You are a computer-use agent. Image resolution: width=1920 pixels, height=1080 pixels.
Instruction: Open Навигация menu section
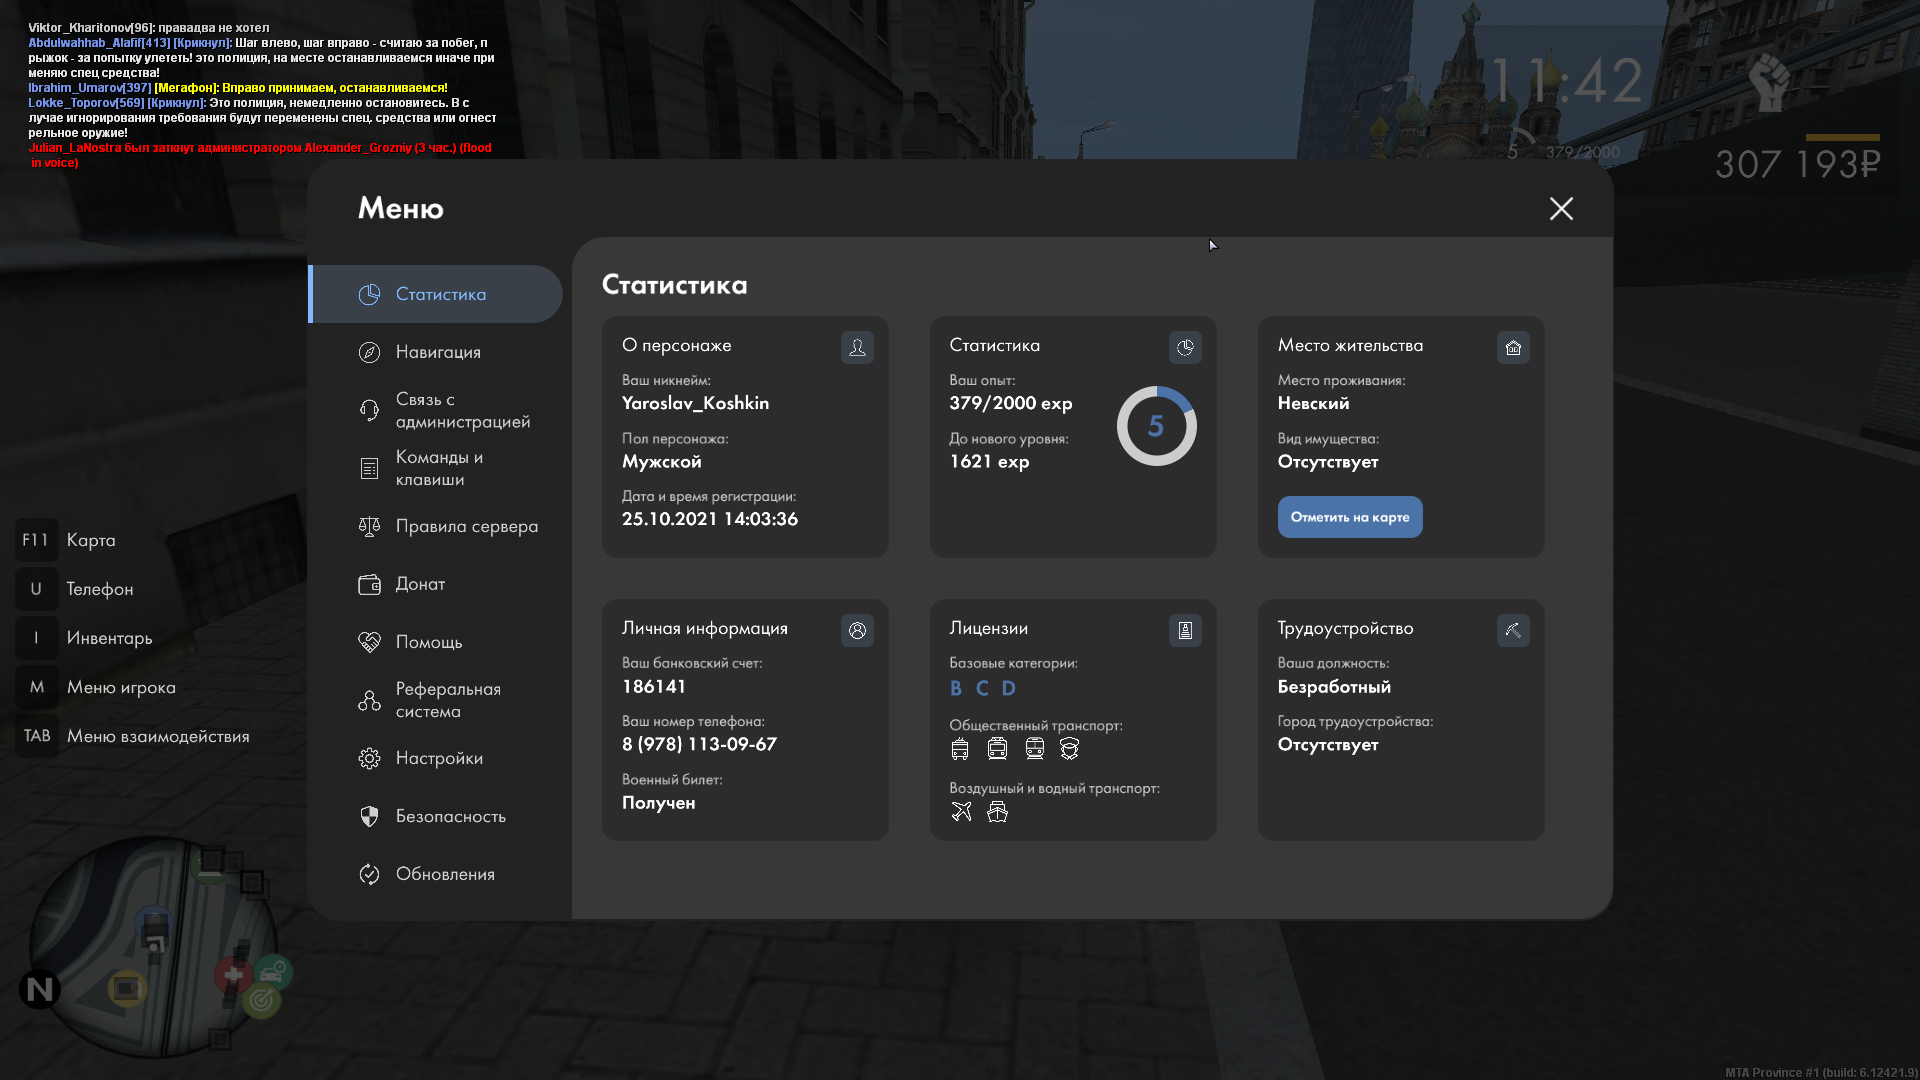click(x=438, y=352)
